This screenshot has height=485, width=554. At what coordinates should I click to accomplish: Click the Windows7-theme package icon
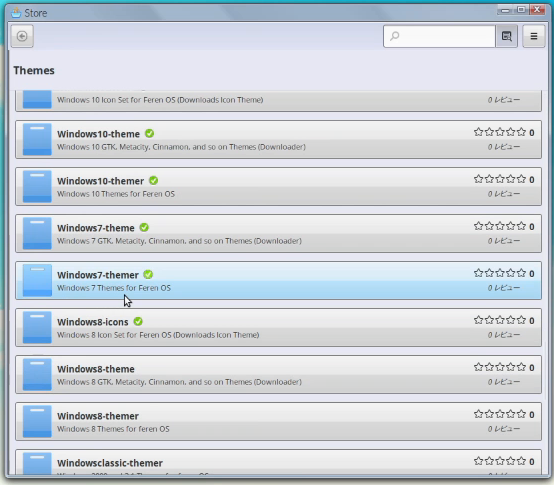point(37,233)
